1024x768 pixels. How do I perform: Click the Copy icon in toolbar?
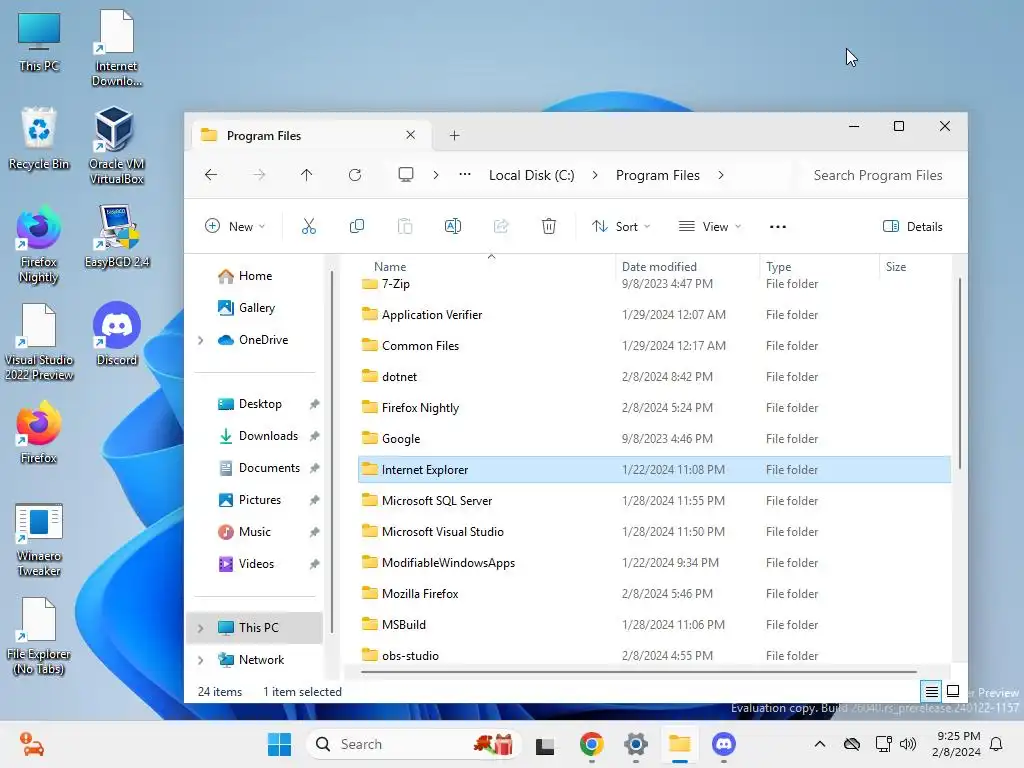tap(357, 227)
